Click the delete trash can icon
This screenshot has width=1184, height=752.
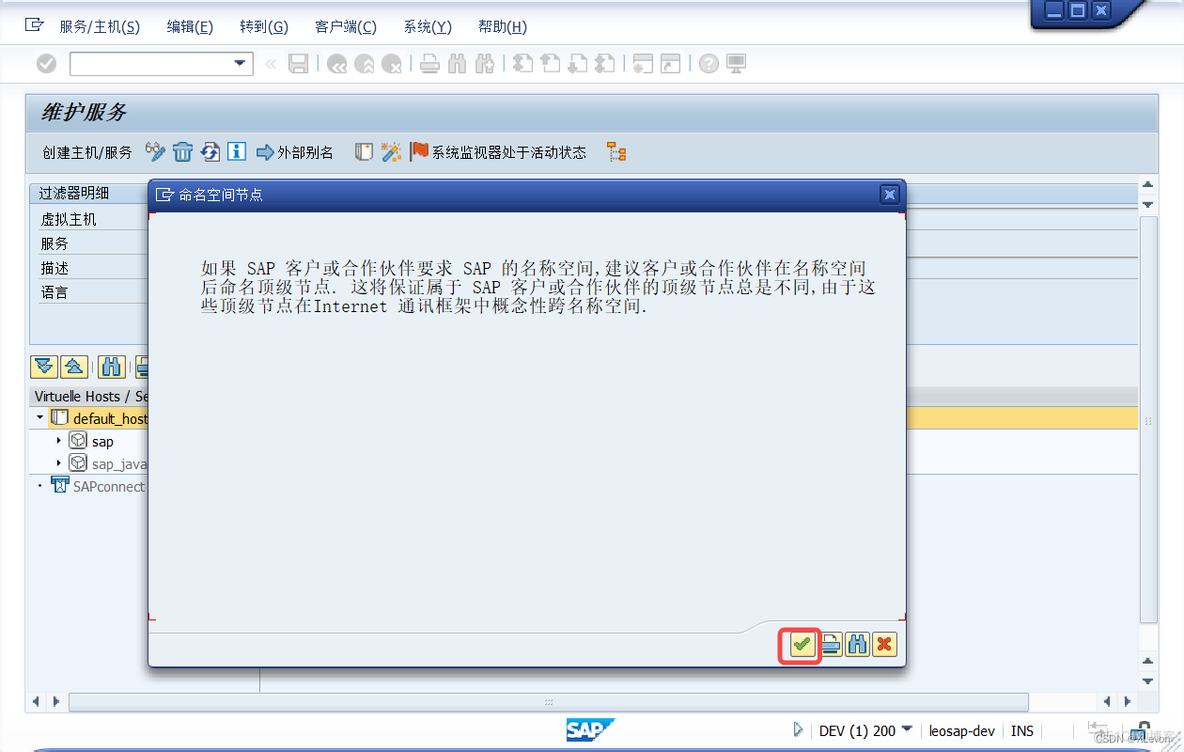[183, 153]
